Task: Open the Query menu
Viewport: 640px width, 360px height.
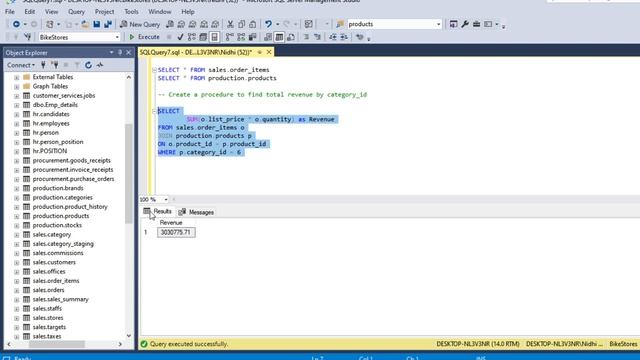Action: click(x=76, y=12)
